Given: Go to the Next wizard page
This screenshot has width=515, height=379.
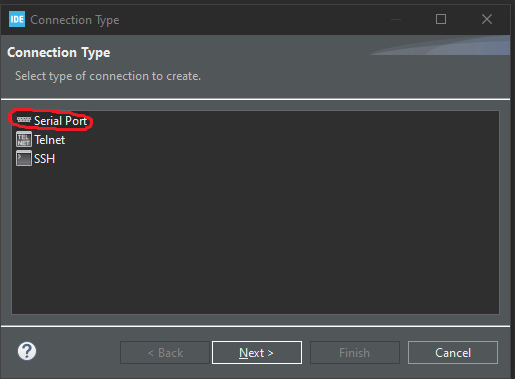Looking at the screenshot, I should (257, 352).
